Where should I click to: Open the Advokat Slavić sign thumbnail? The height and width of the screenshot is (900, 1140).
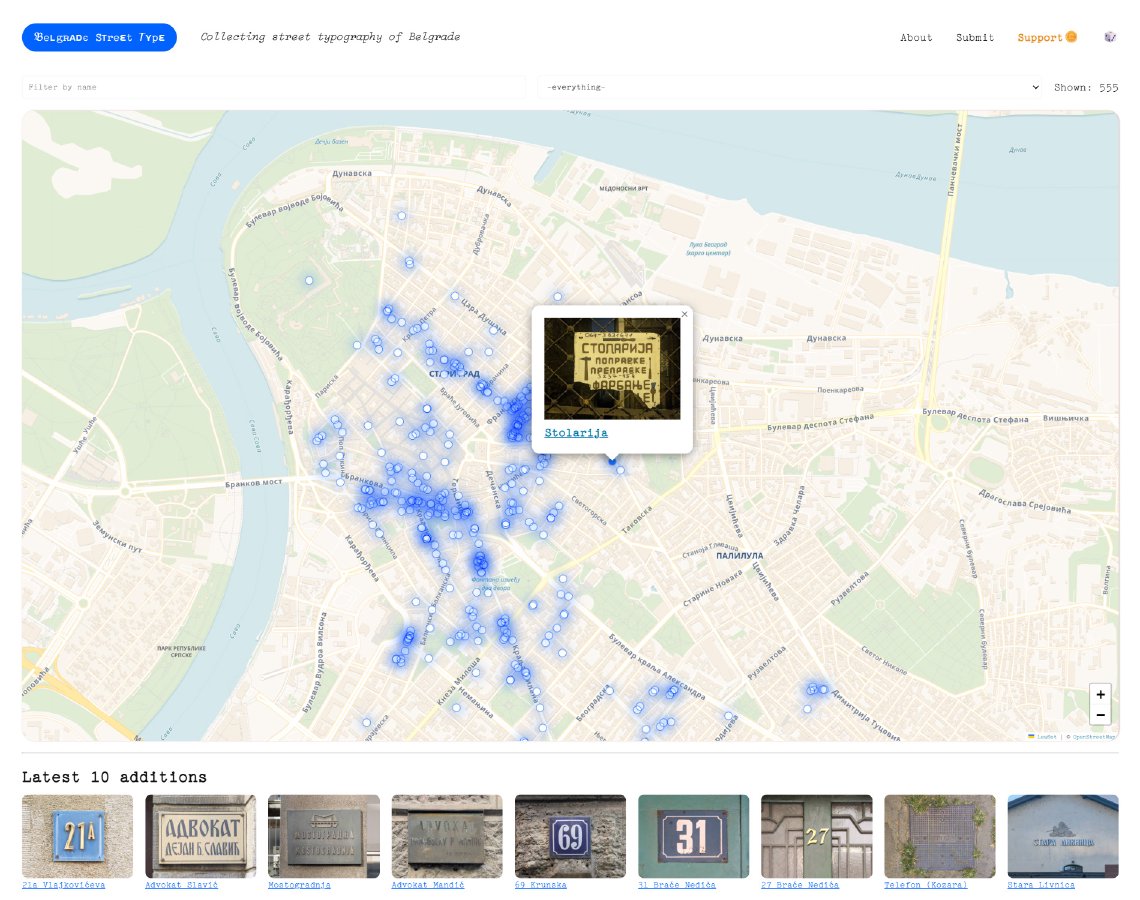pos(201,836)
